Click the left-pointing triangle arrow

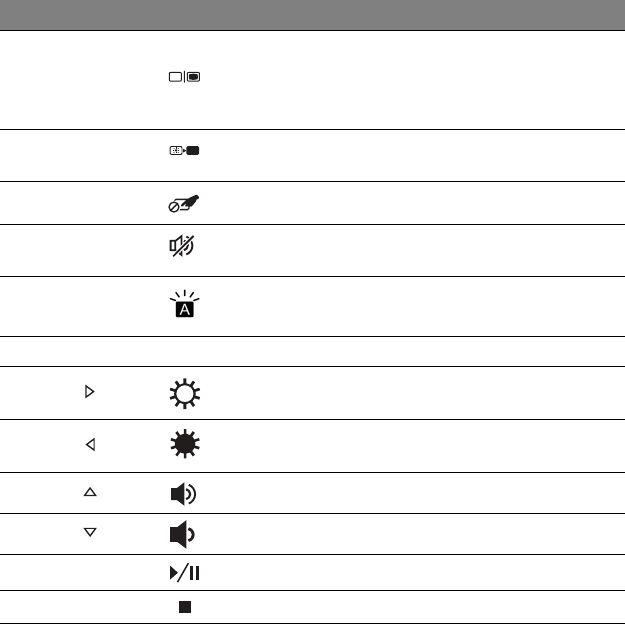[90, 444]
